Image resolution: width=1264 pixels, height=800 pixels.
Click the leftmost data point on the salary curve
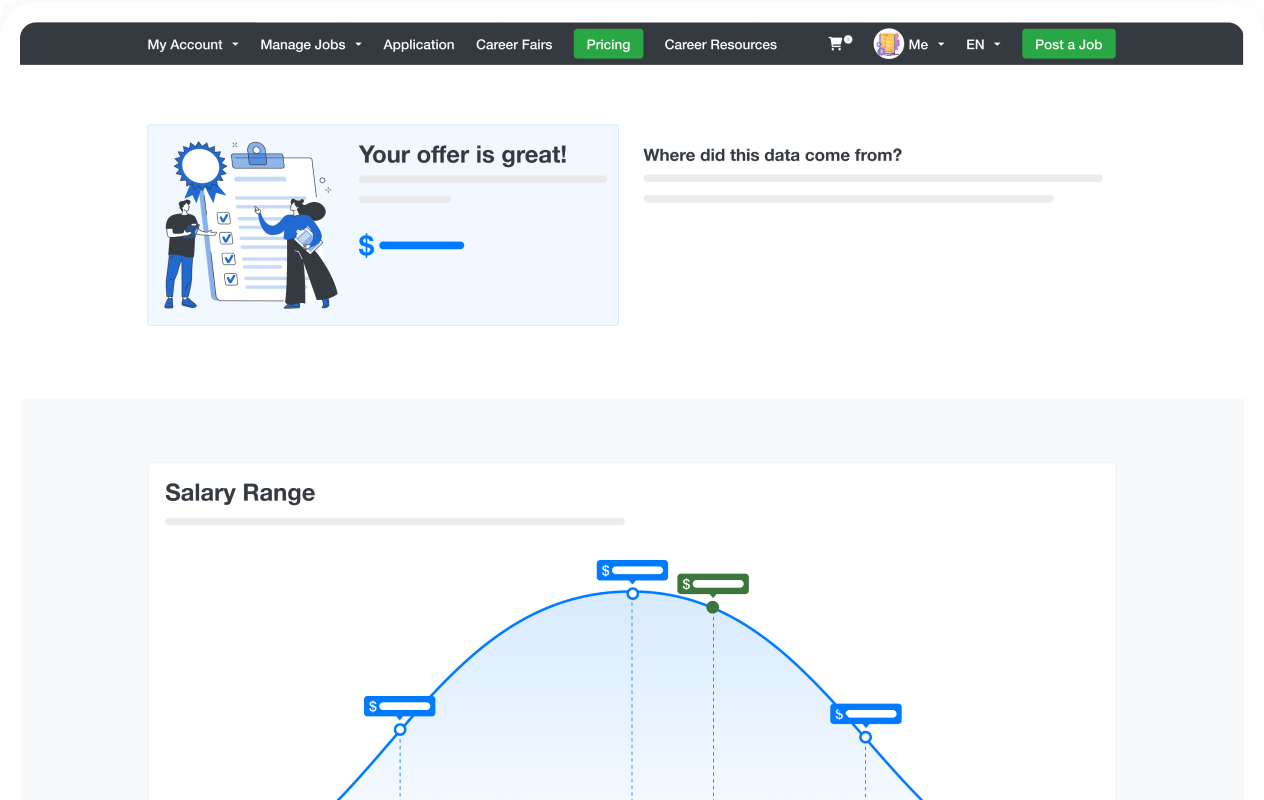pyautogui.click(x=400, y=731)
